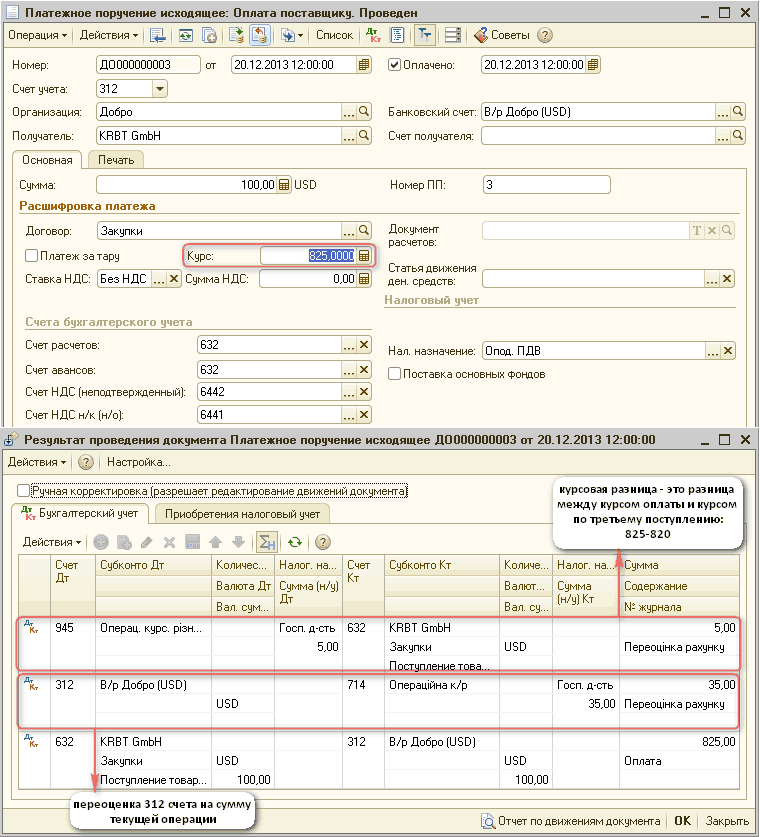Open selection ellipsis for Ставка НДС
The width and height of the screenshot is (760, 837).
point(159,279)
